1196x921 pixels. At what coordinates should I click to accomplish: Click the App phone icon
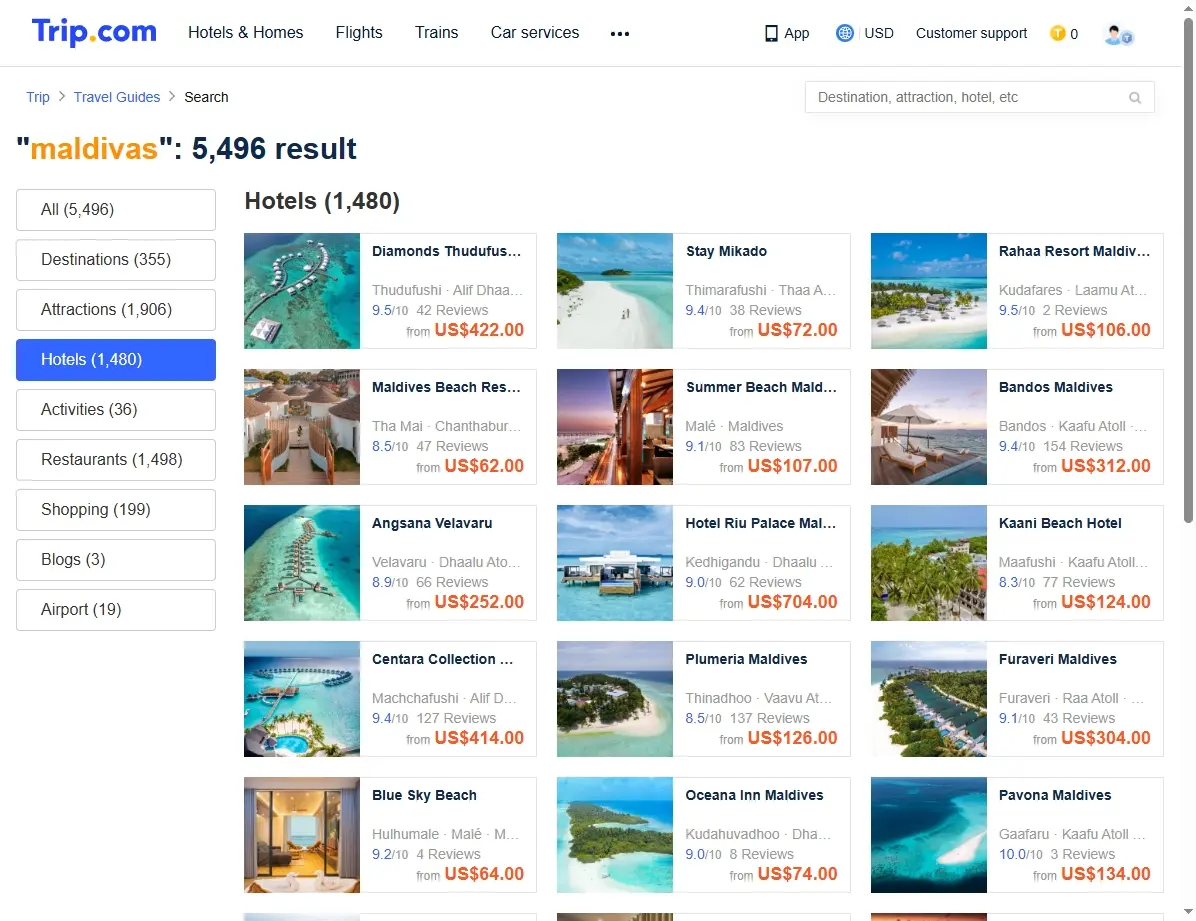pos(771,34)
